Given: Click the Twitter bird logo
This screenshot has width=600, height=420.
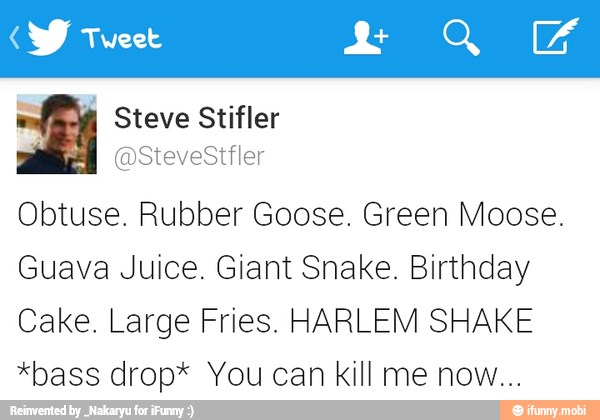Looking at the screenshot, I should [x=47, y=38].
